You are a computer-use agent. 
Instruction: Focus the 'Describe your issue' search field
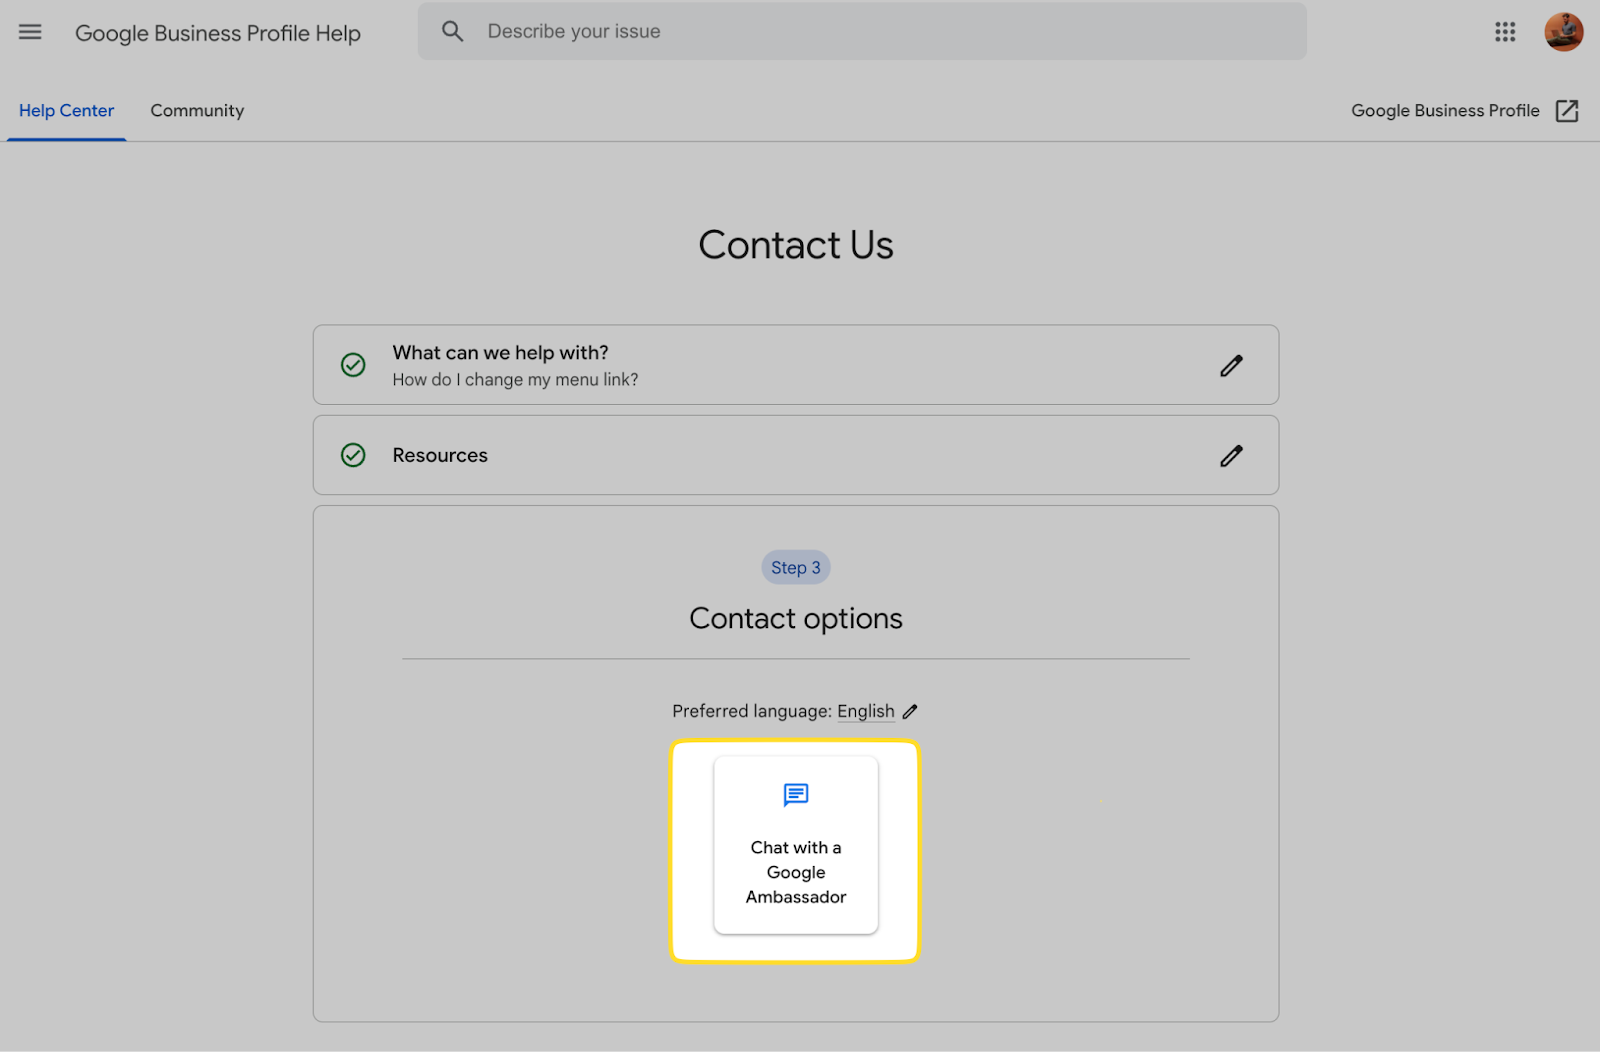862,31
